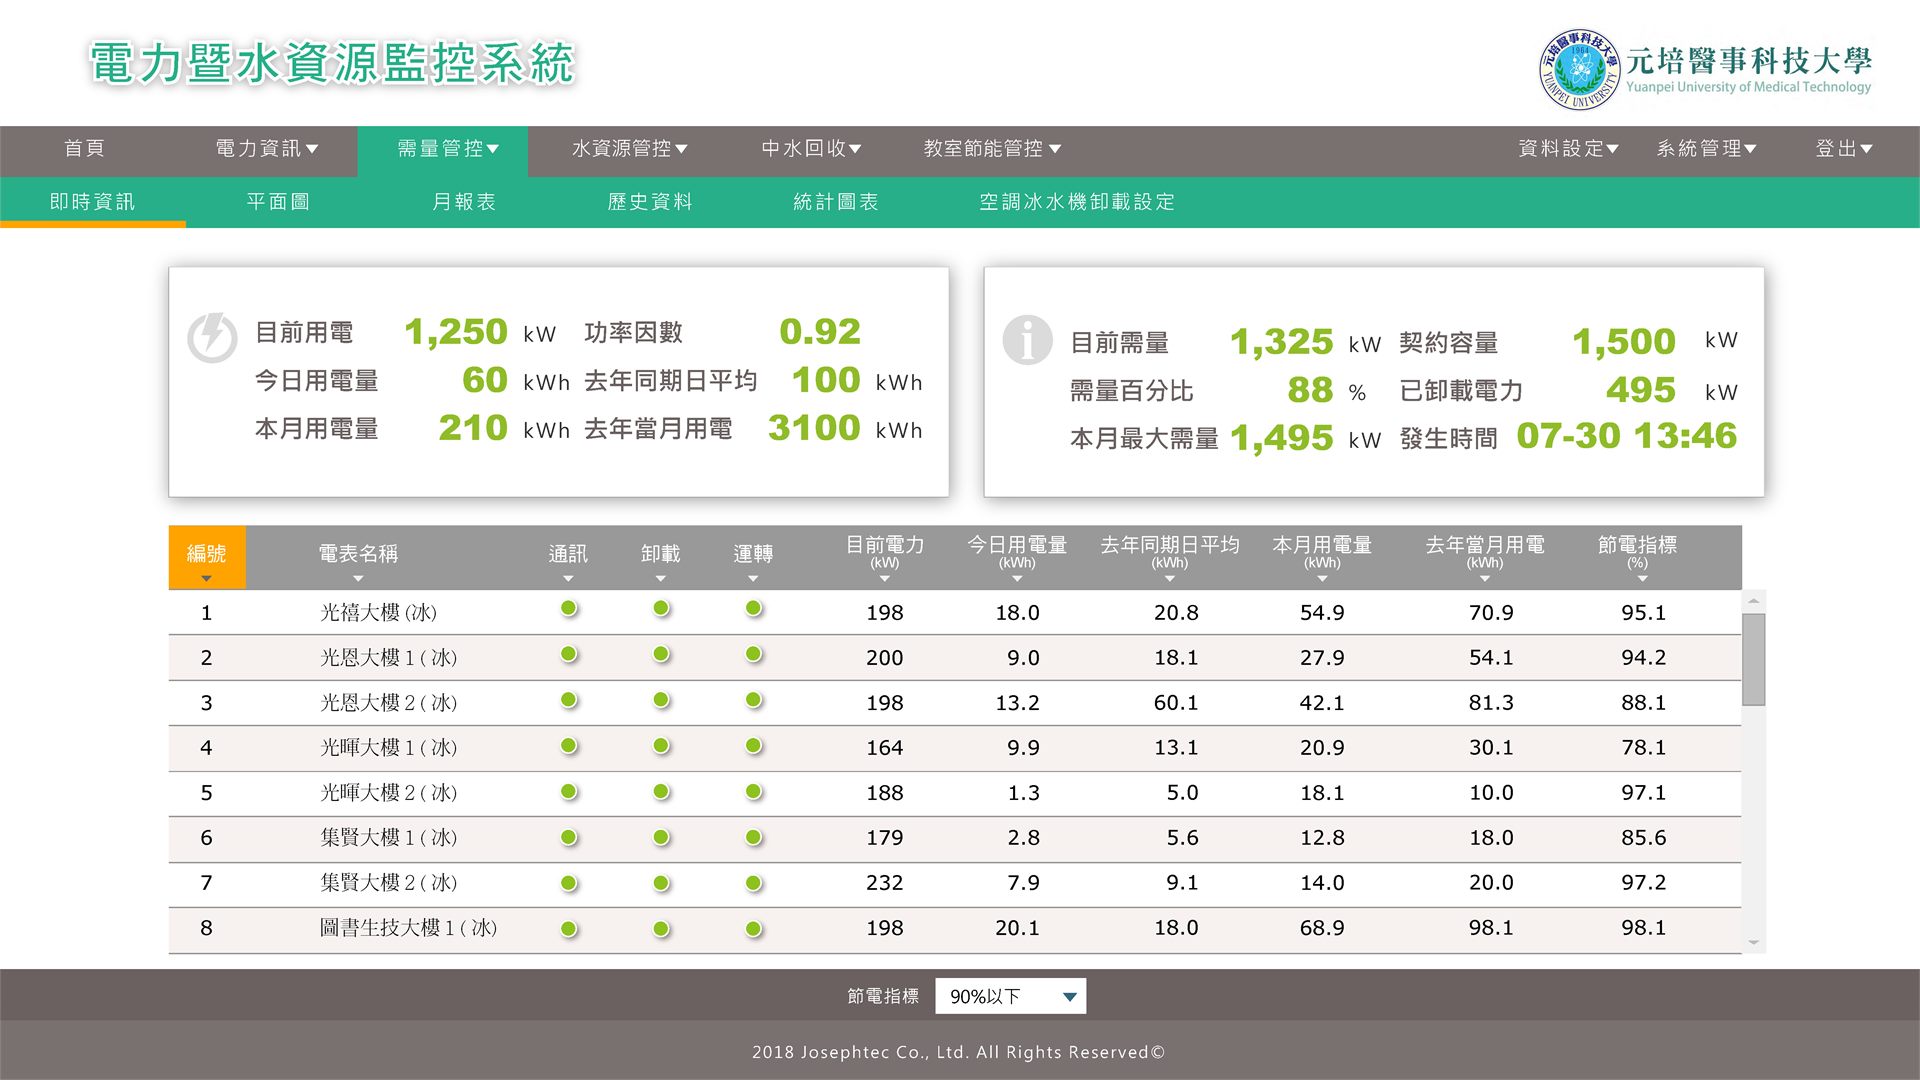Click the info circle icon in demand panel
Image resolution: width=1920 pixels, height=1080 pixels.
[1027, 340]
